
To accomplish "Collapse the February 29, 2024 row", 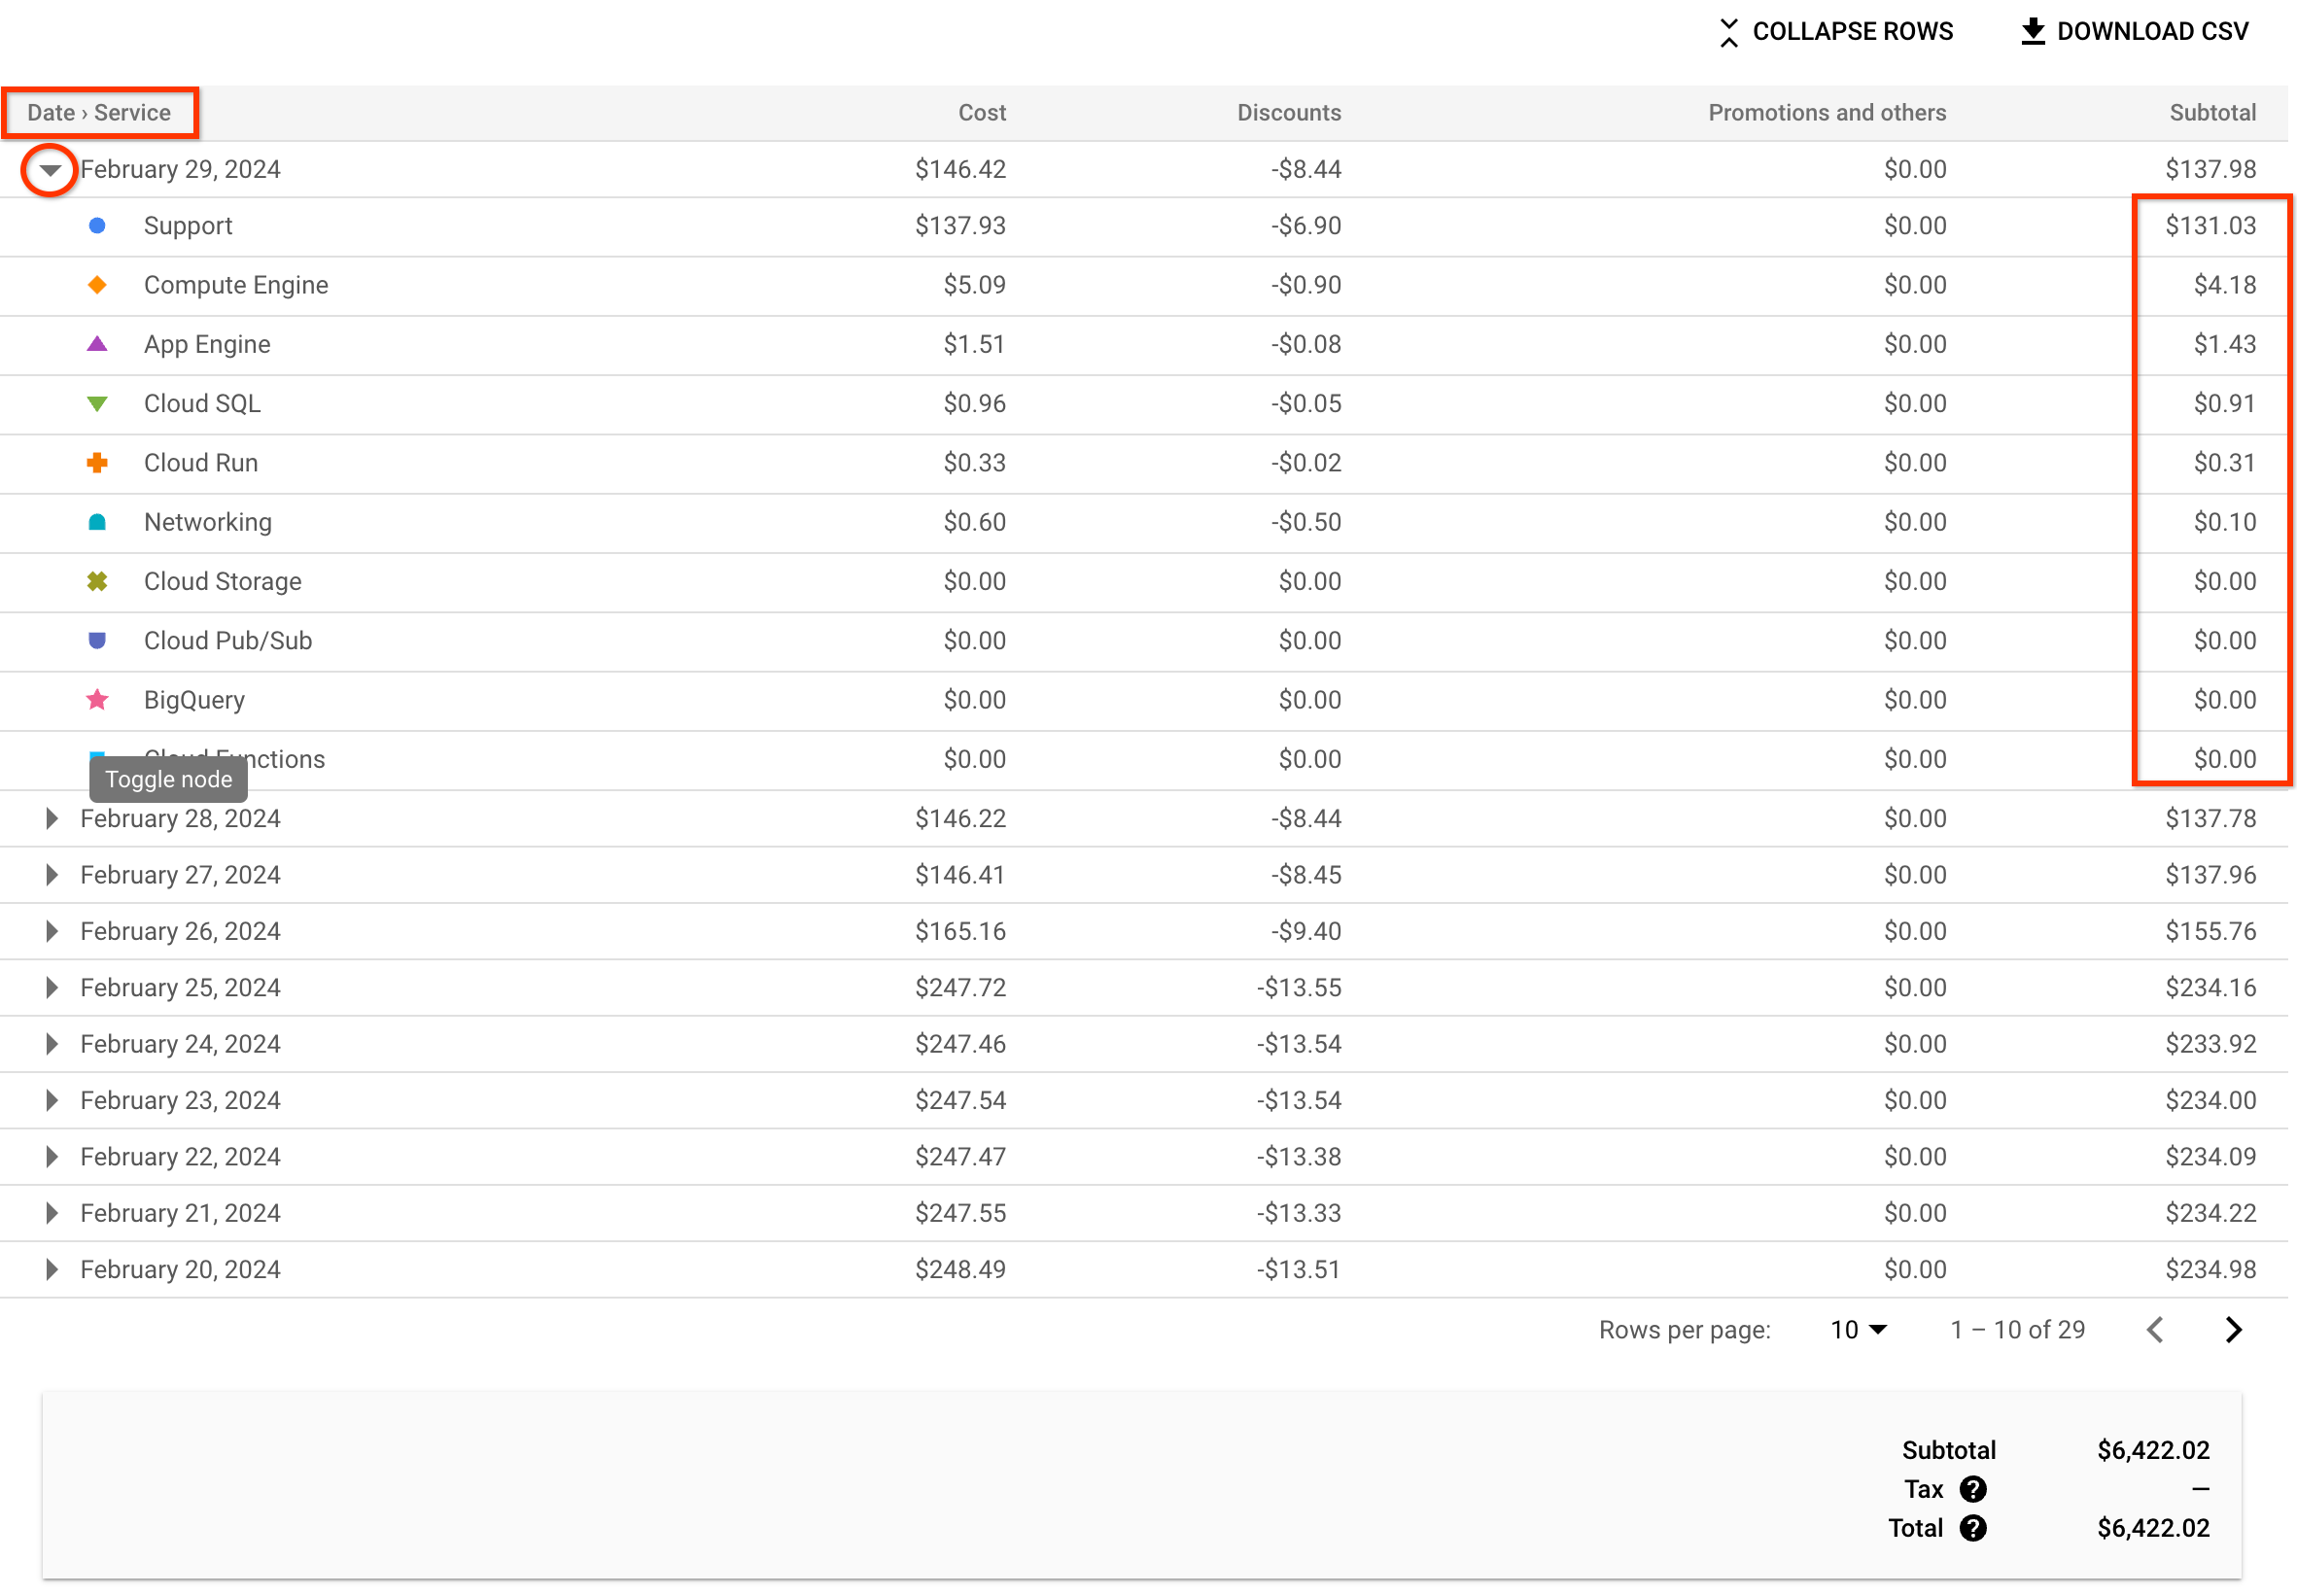I will click(x=52, y=169).
